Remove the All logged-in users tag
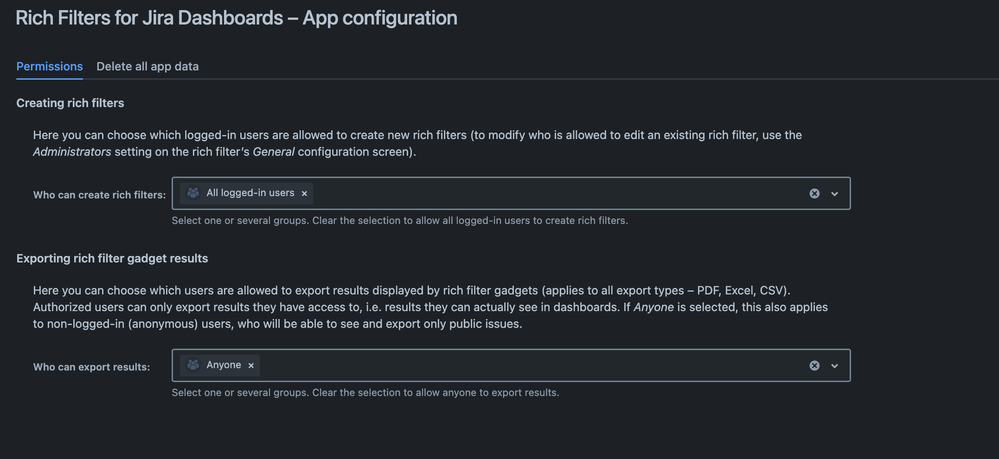999x459 pixels. coord(305,193)
